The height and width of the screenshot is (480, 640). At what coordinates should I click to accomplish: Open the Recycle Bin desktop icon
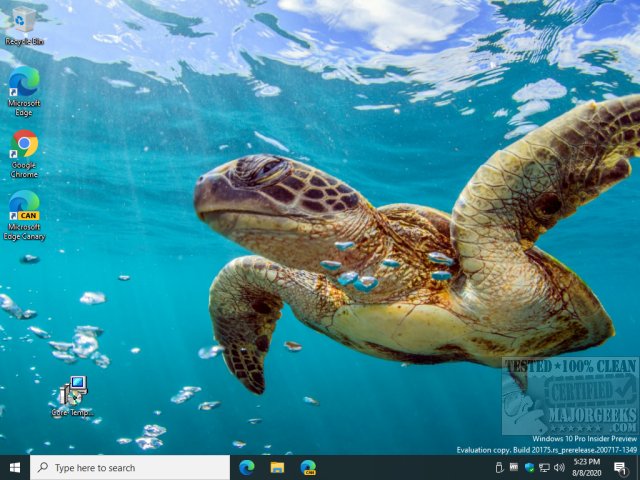24,25
